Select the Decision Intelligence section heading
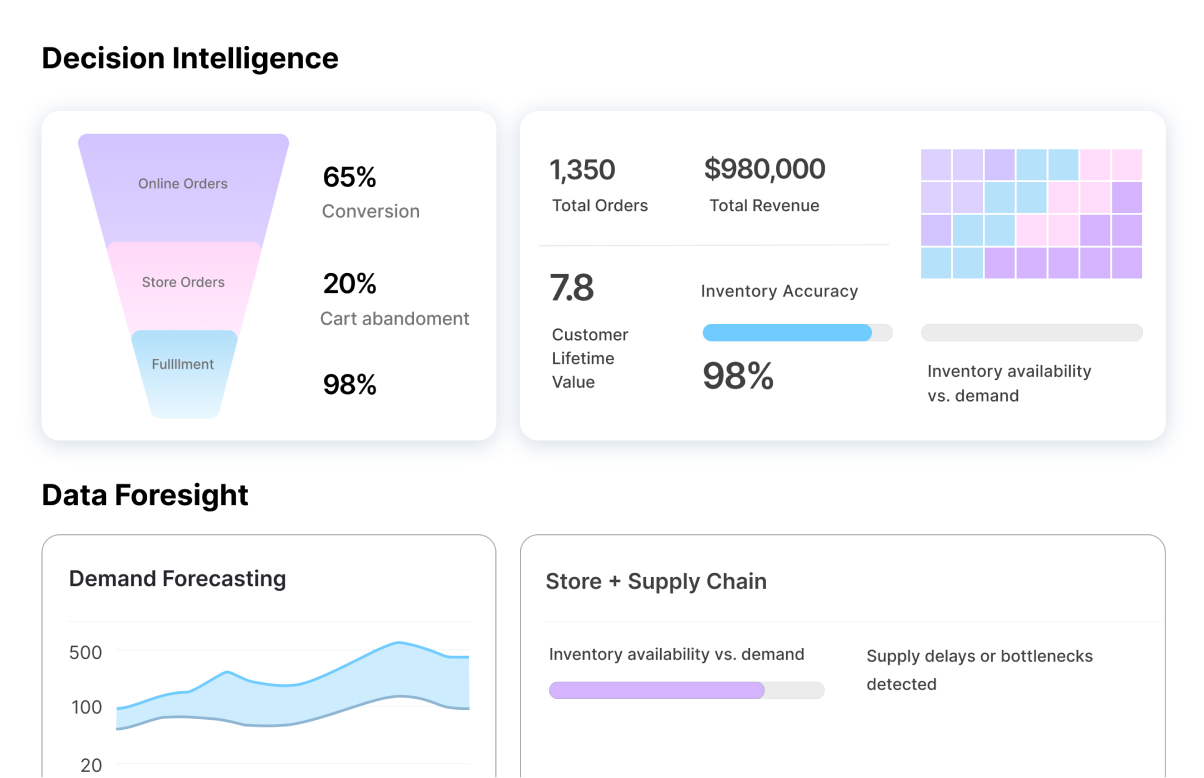 coord(190,59)
